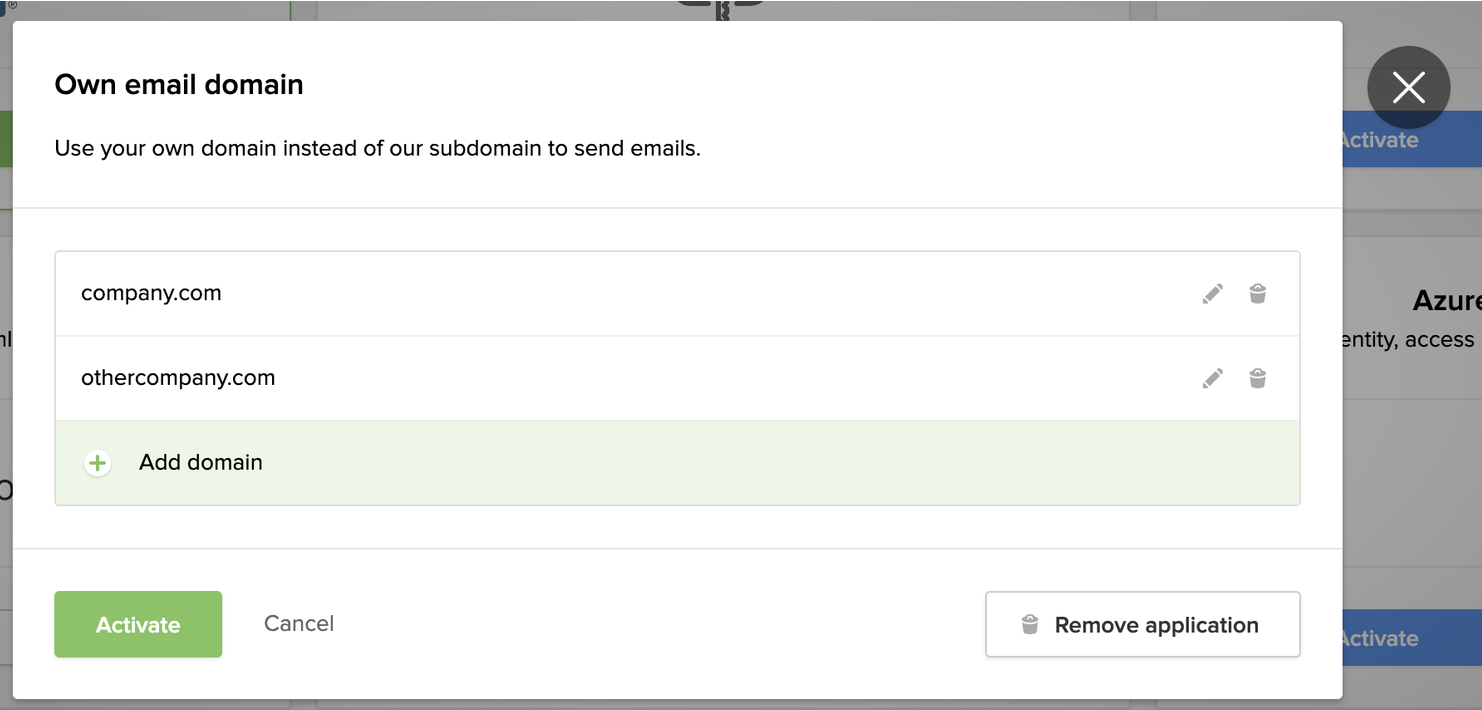1482x710 pixels.
Task: Edit the othercompany.com domain entry
Action: tap(1212, 378)
